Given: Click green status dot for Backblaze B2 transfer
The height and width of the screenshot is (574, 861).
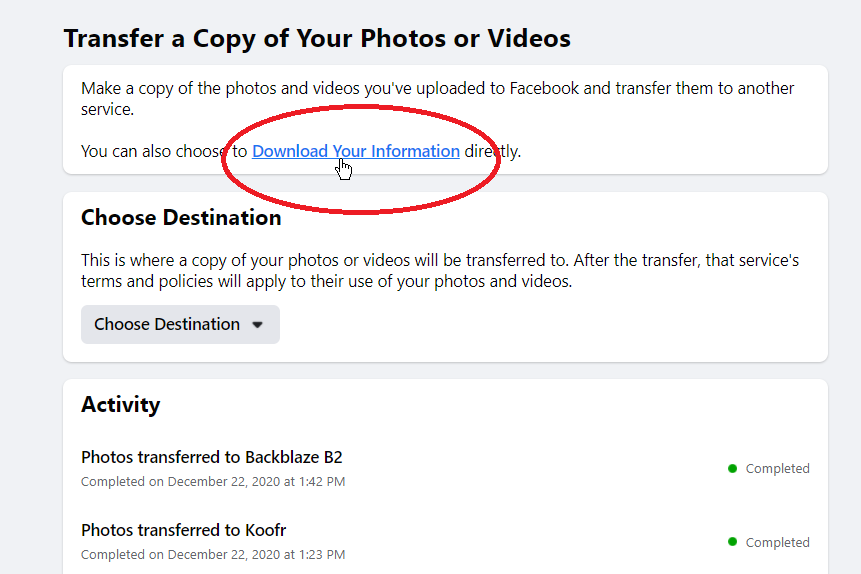Looking at the screenshot, I should [x=732, y=469].
